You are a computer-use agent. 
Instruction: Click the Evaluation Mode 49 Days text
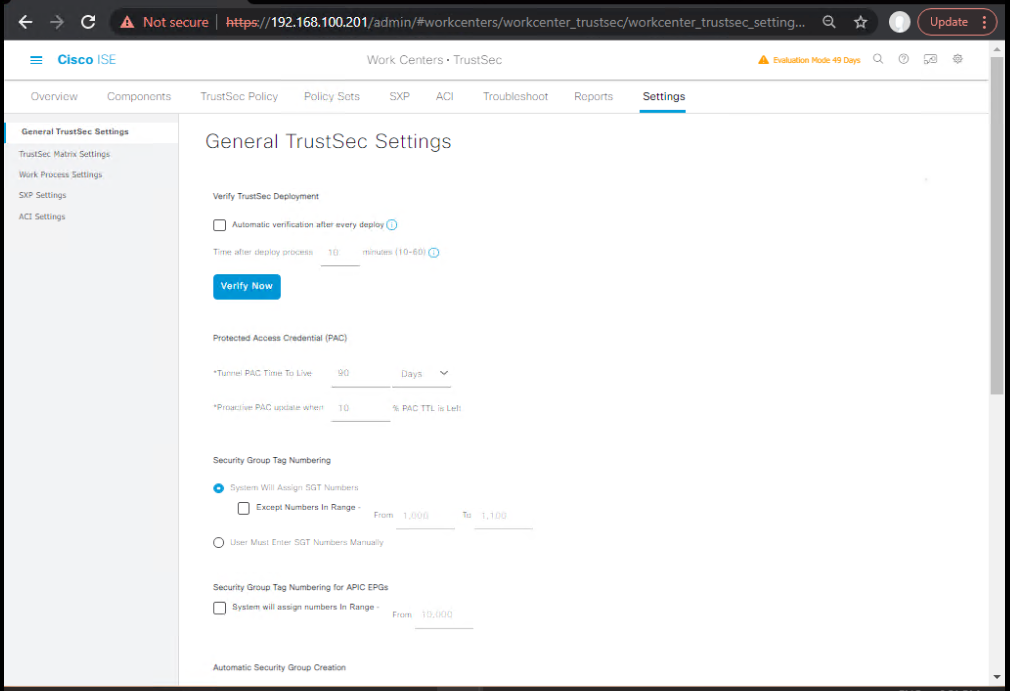click(x=816, y=61)
